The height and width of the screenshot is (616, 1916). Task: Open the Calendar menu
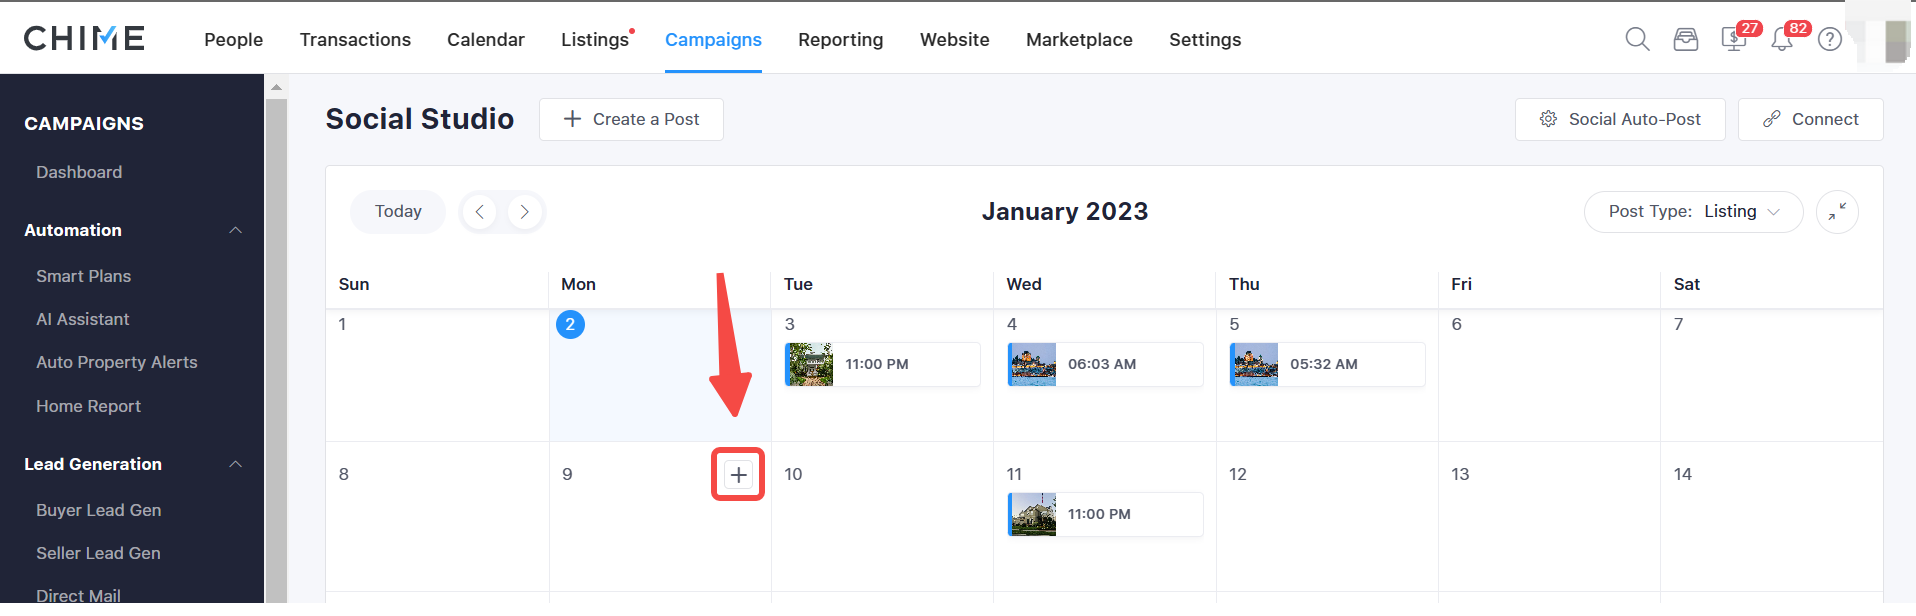[486, 40]
